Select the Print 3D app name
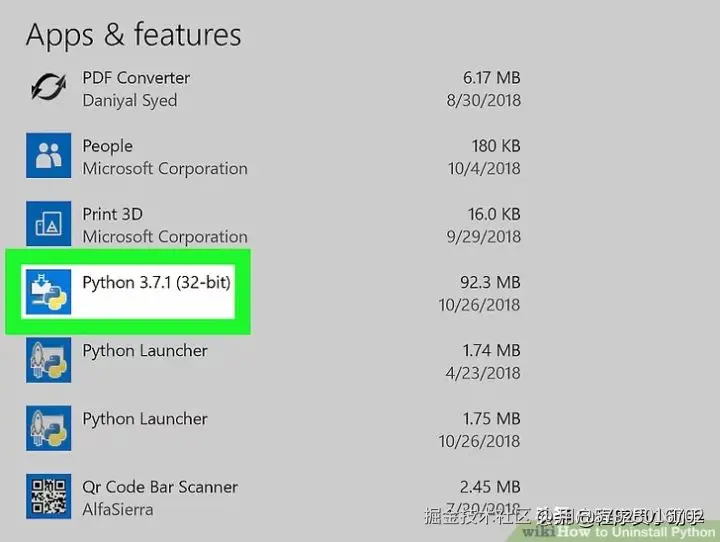Image resolution: width=720 pixels, height=542 pixels. tap(113, 214)
